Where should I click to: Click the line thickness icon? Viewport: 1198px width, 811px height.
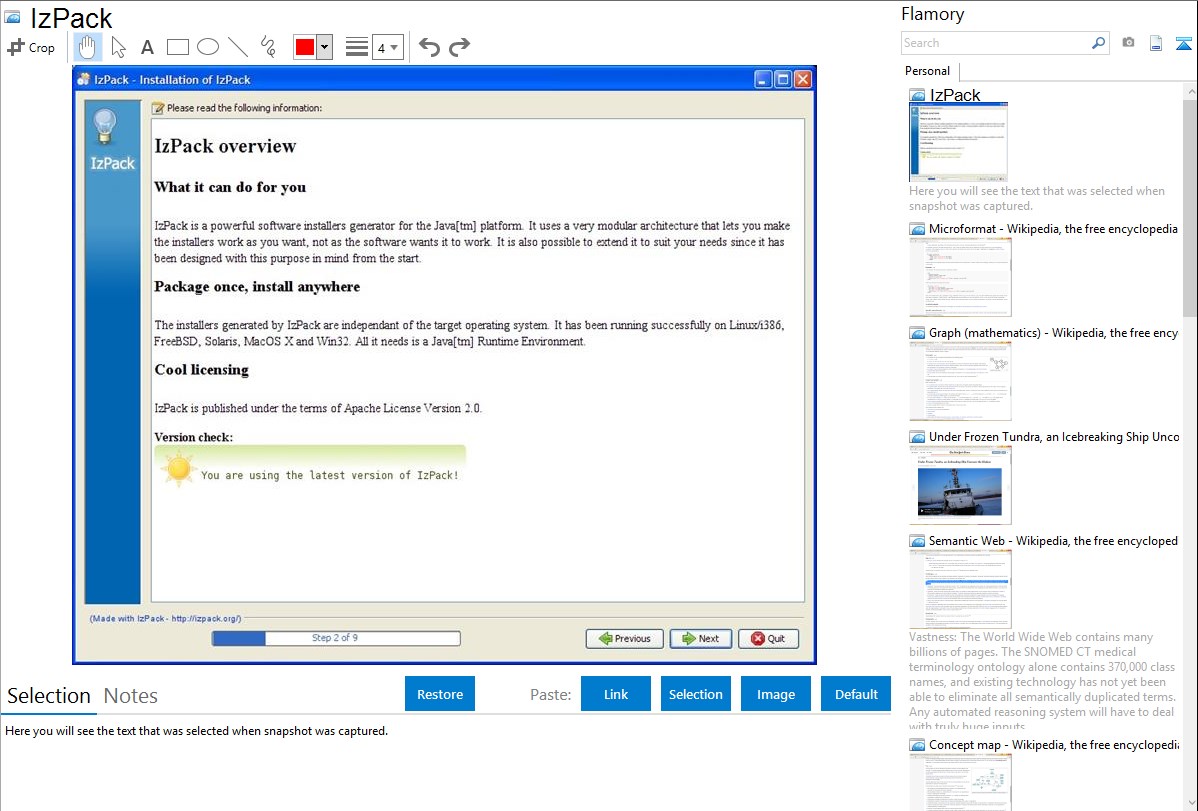click(x=357, y=47)
